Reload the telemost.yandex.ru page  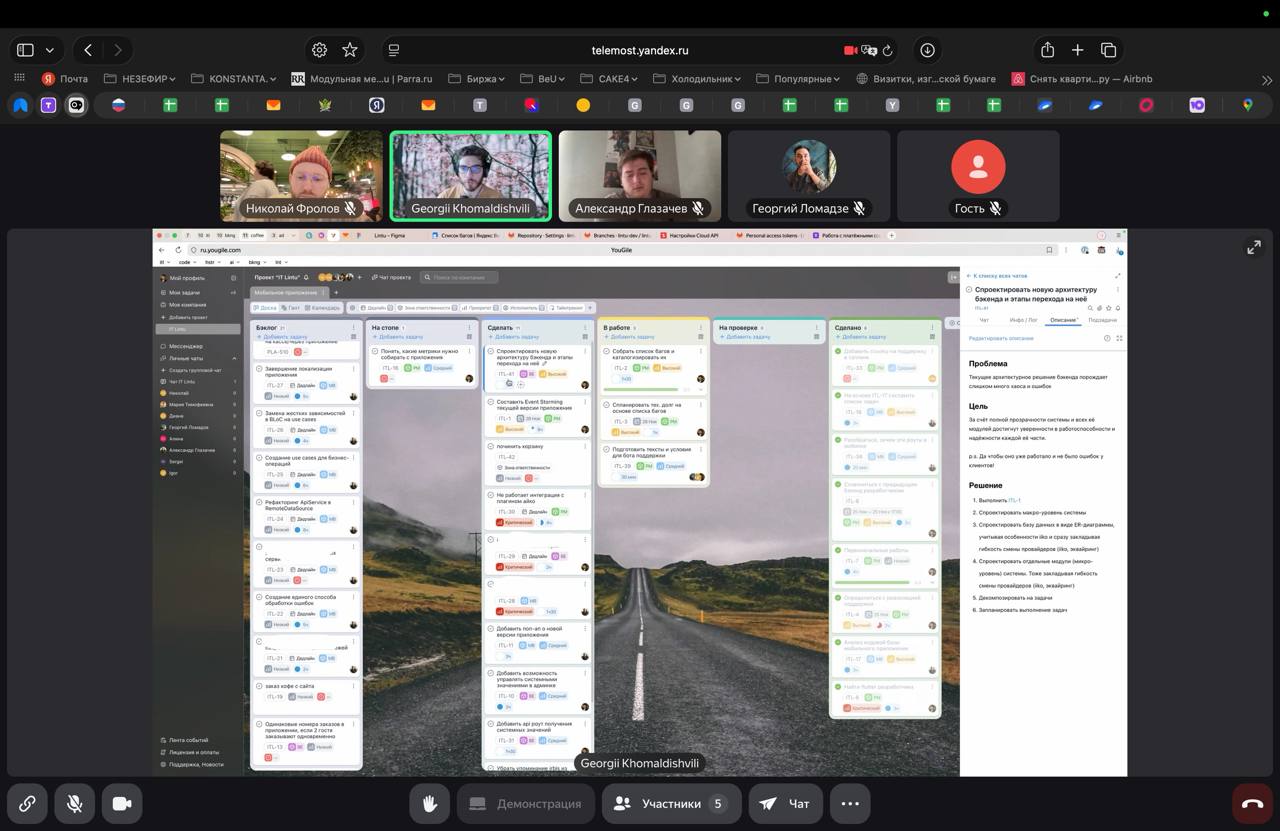(x=887, y=50)
